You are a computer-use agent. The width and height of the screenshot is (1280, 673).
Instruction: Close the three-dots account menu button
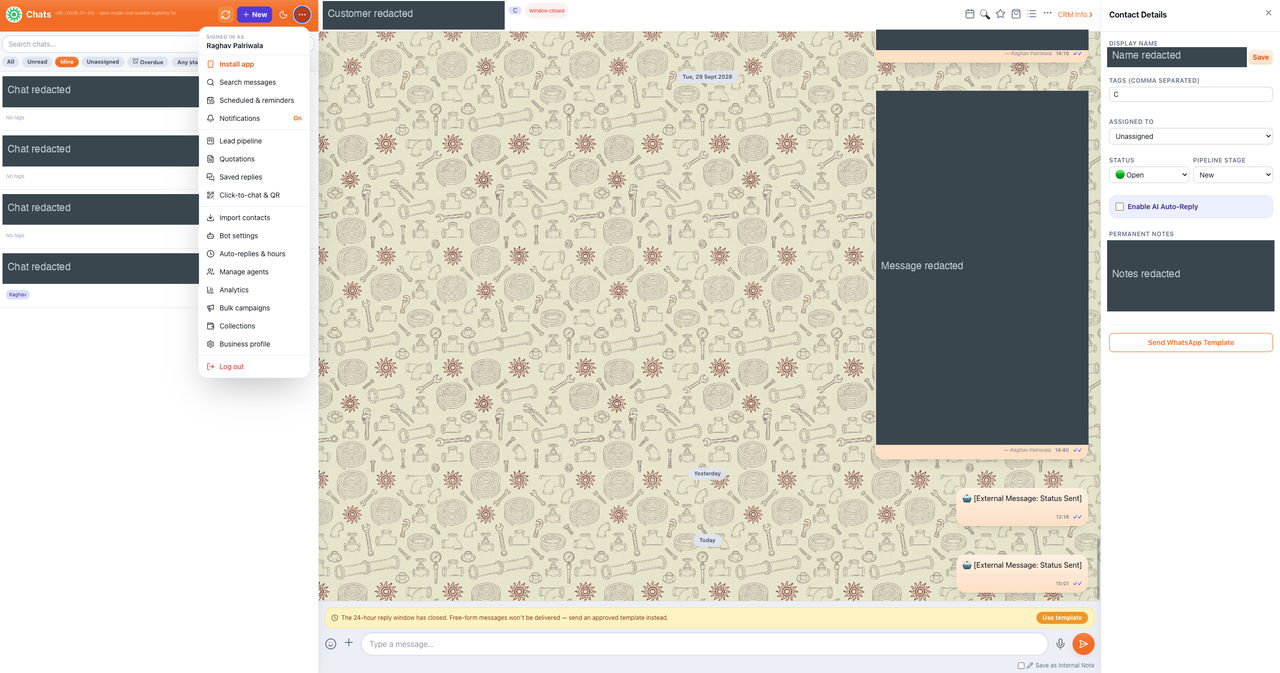pos(302,14)
